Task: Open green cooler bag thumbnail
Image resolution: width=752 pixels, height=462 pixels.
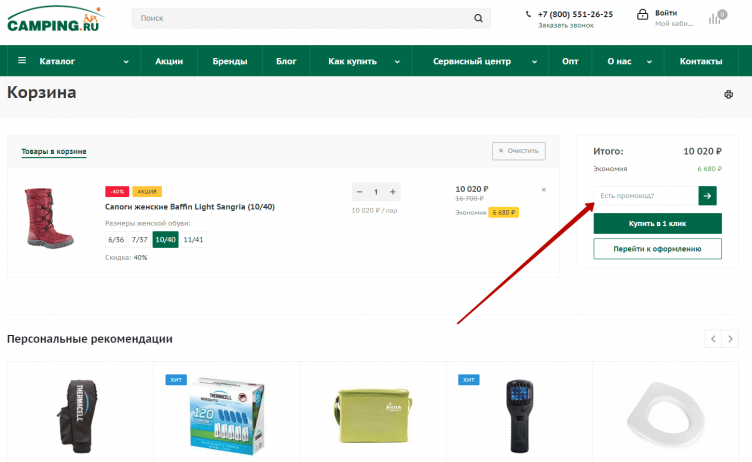Action: 373,416
